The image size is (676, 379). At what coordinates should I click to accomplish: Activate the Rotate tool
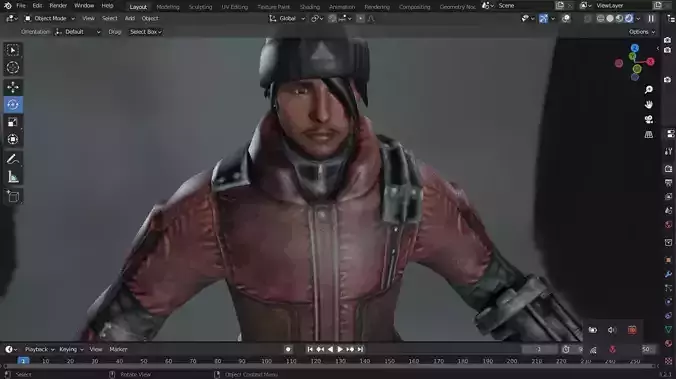[x=13, y=104]
